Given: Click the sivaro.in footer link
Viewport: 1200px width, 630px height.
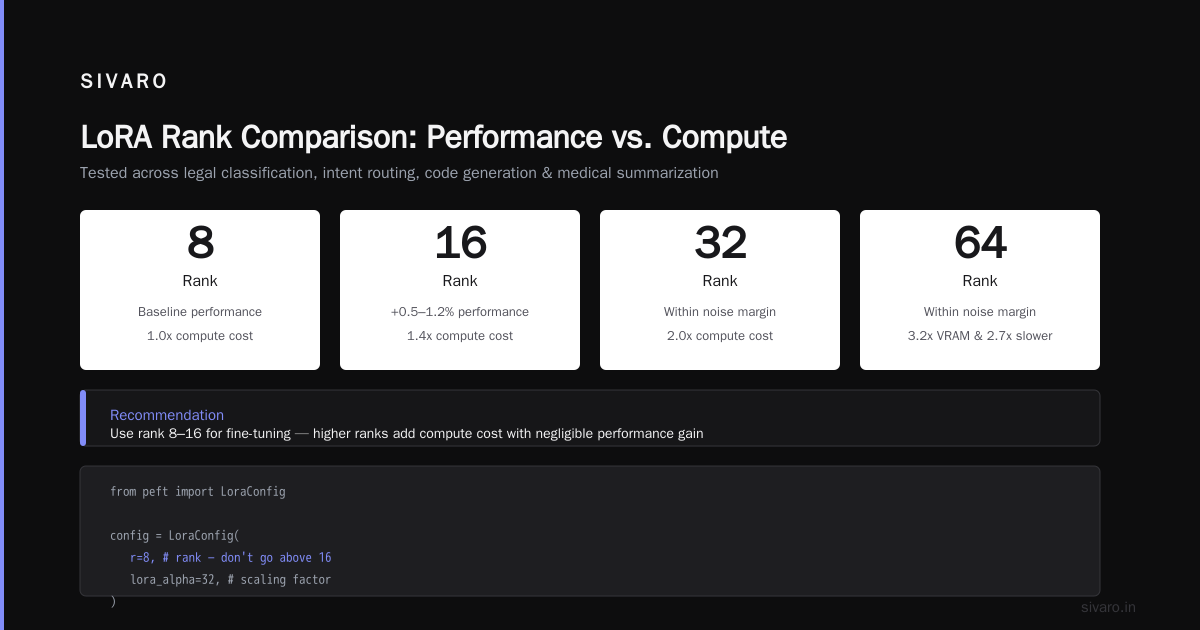Looking at the screenshot, I should click(1108, 607).
